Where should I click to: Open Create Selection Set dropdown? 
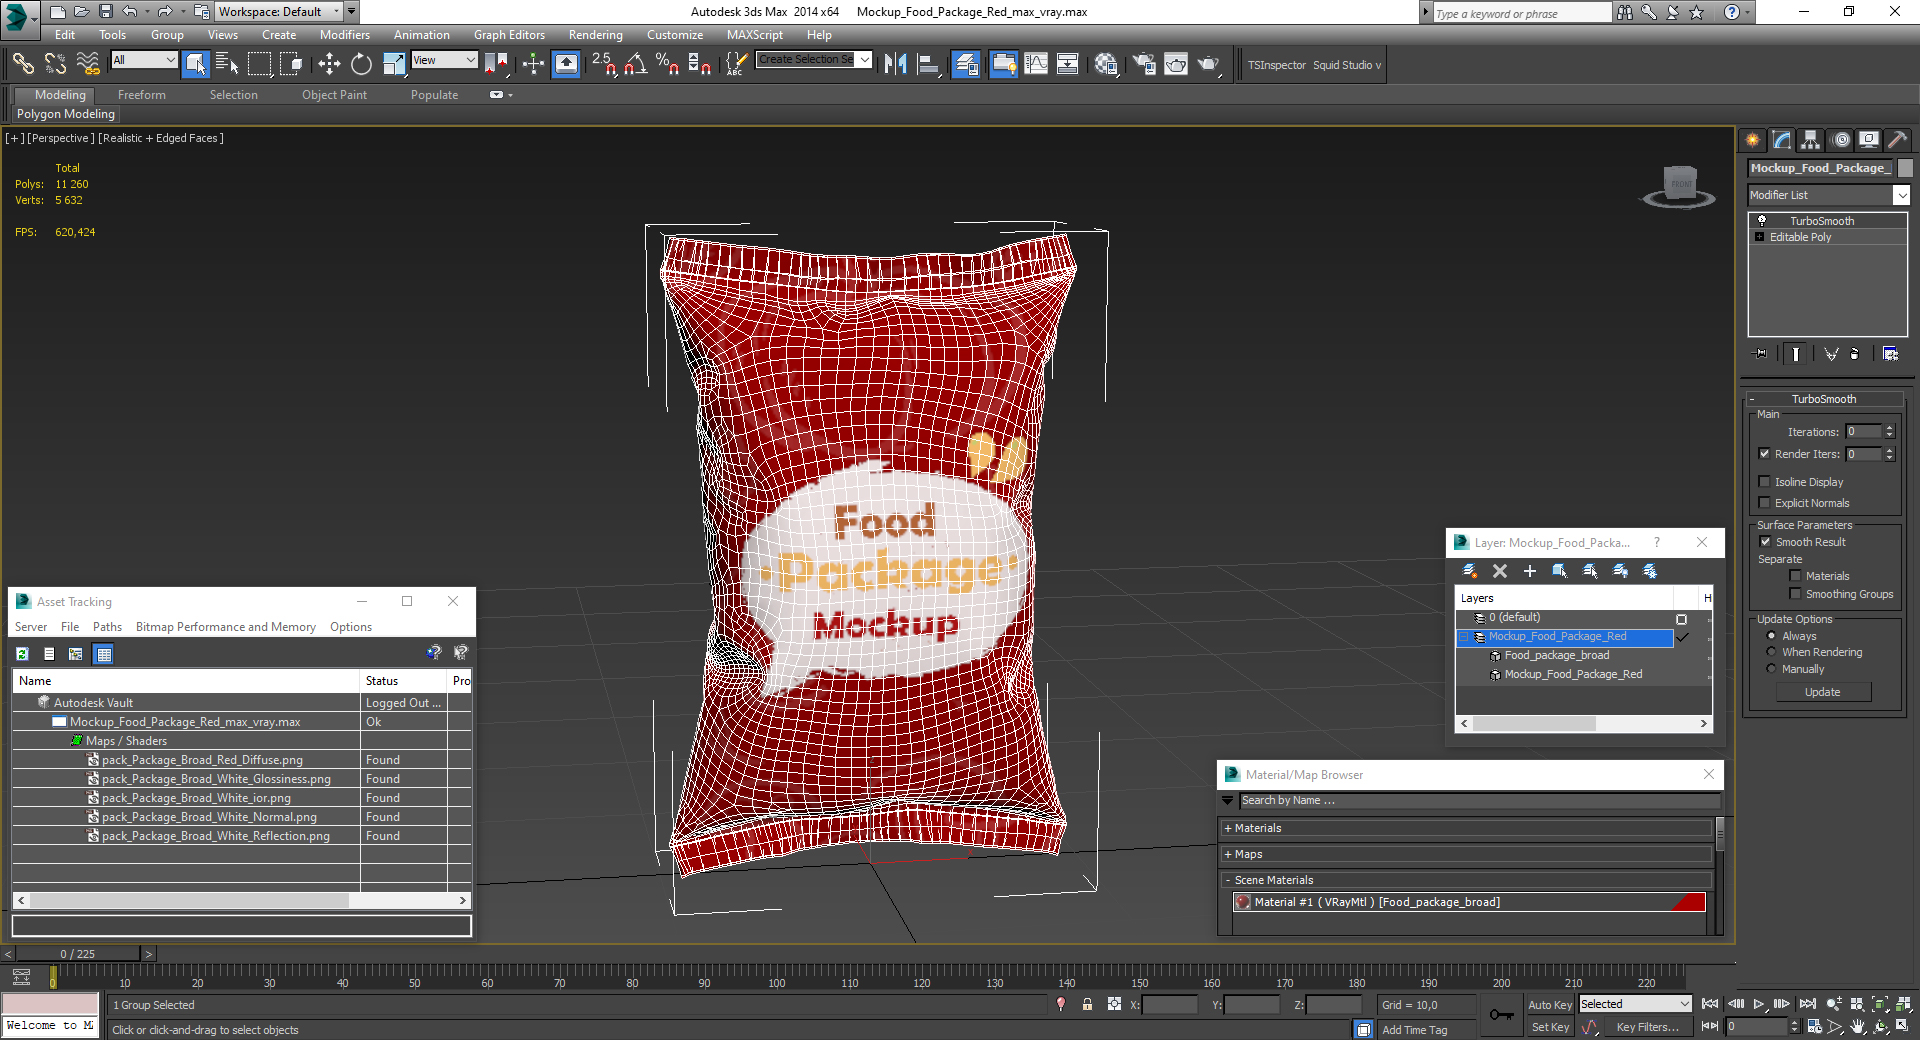[x=813, y=60]
